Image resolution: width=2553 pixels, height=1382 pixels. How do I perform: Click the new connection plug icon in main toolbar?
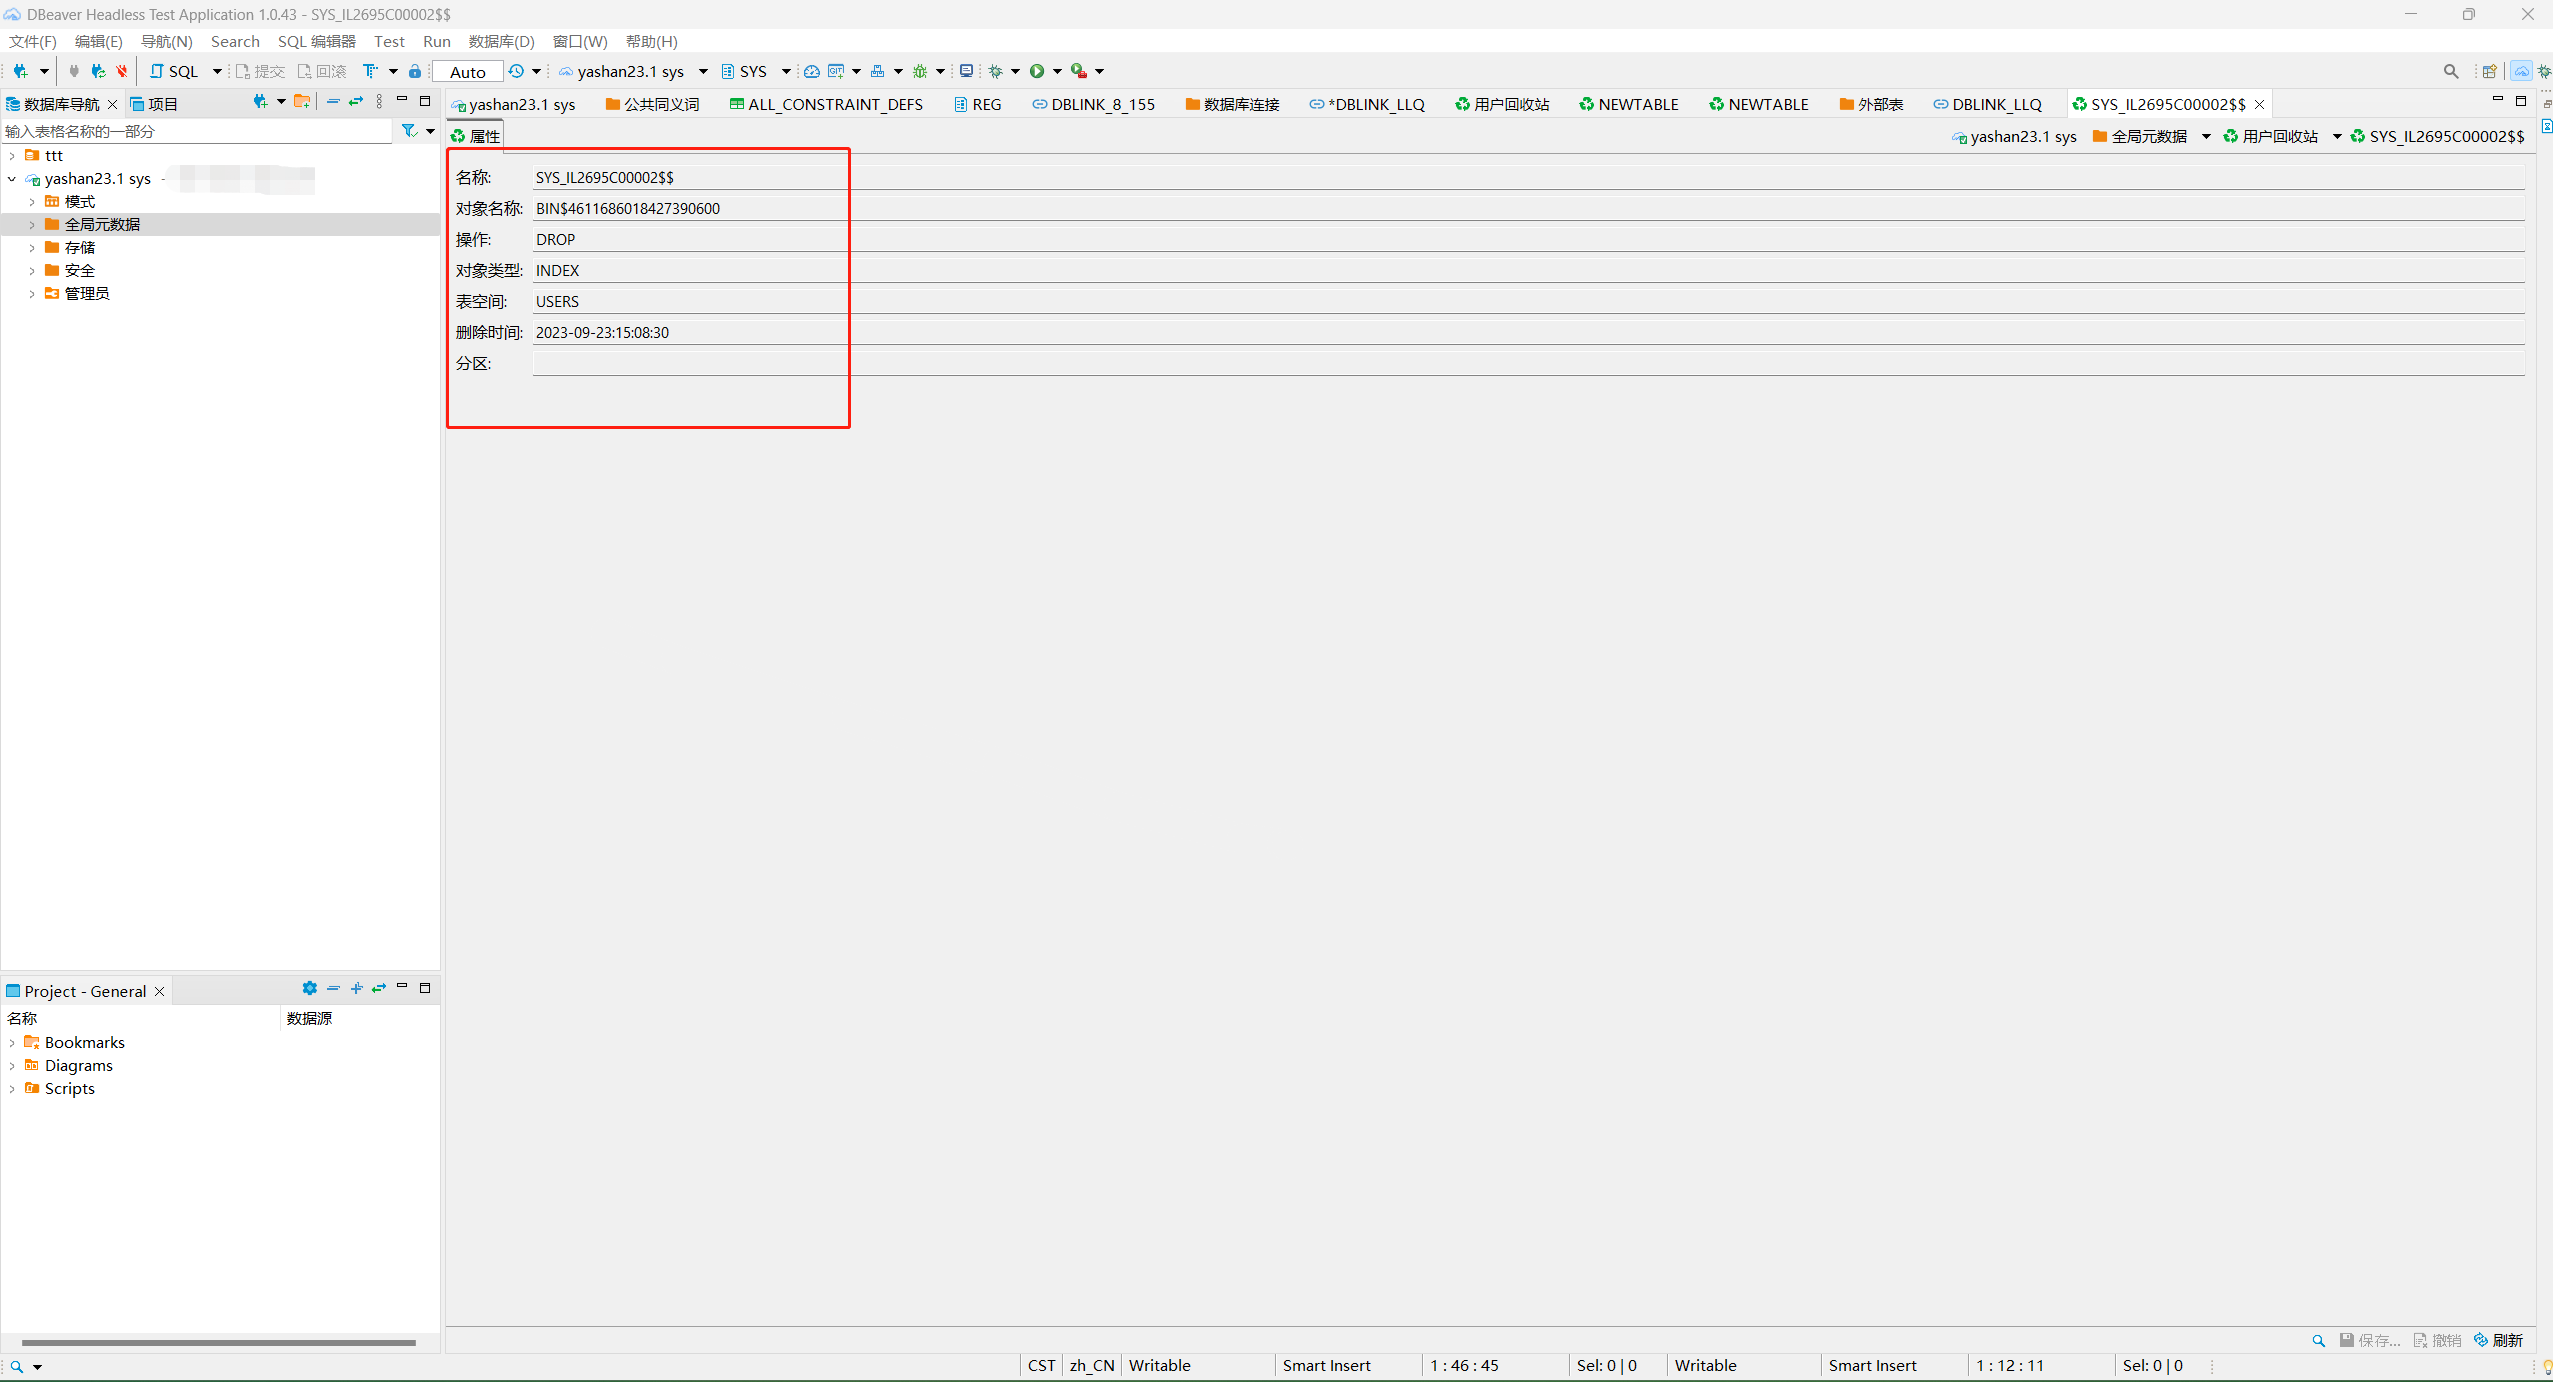20,71
